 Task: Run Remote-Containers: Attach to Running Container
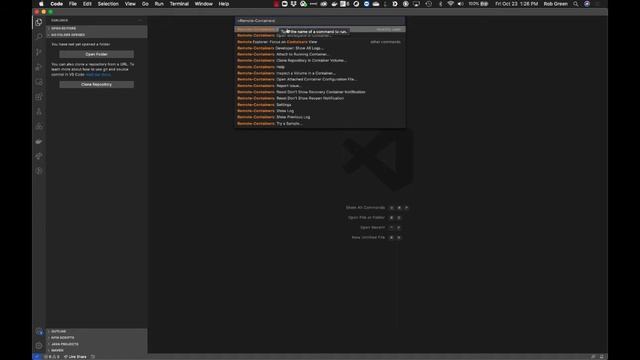320,54
